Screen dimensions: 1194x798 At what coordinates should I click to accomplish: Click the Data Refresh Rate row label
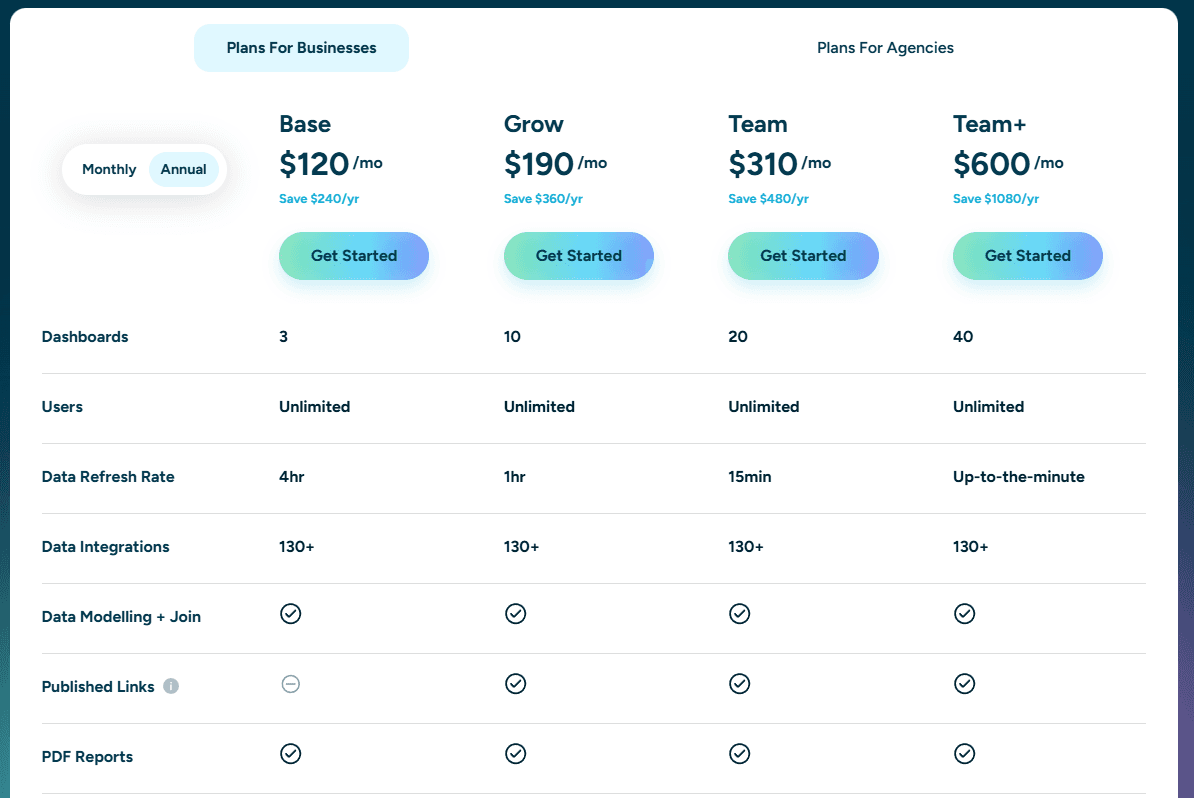point(108,477)
